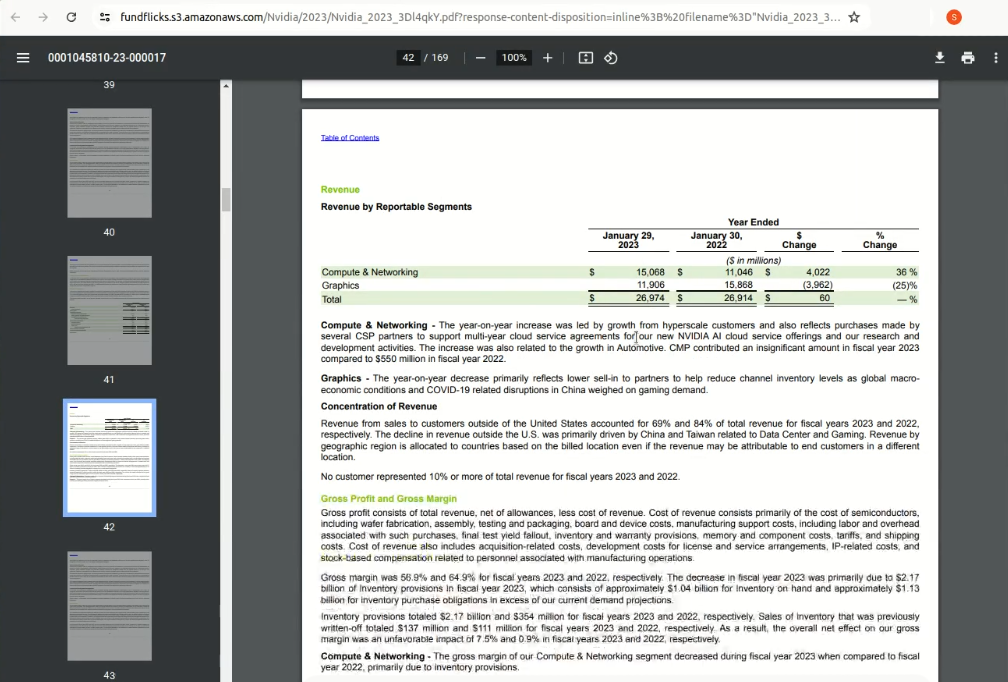Image resolution: width=1008 pixels, height=682 pixels.
Task: Set zoom level in the 100% field
Action: click(514, 58)
